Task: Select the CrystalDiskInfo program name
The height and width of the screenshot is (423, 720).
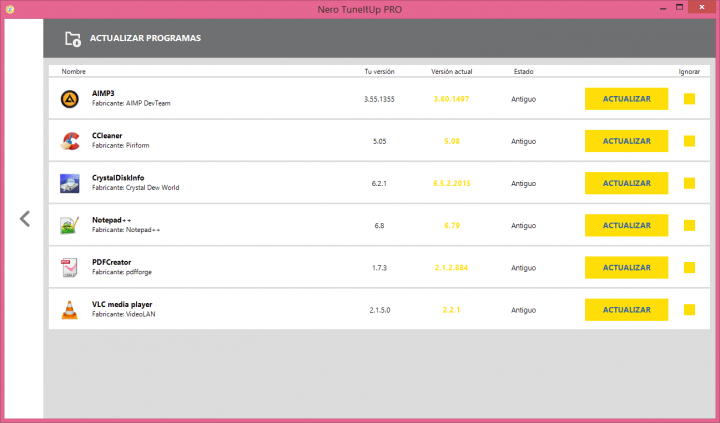Action: point(118,178)
